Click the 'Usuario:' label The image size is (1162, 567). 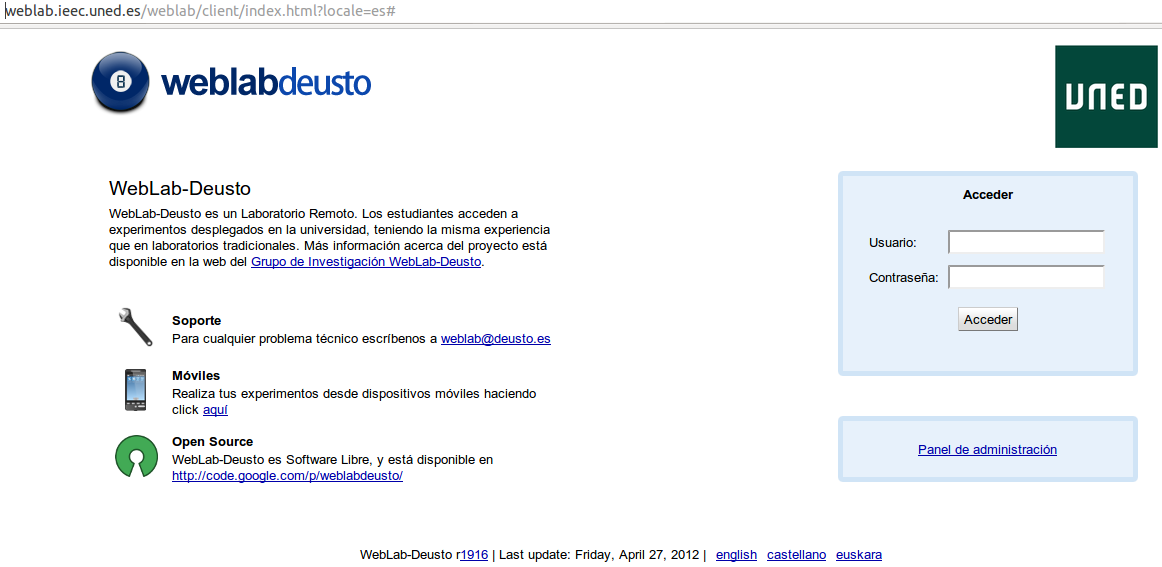pyautogui.click(x=893, y=242)
